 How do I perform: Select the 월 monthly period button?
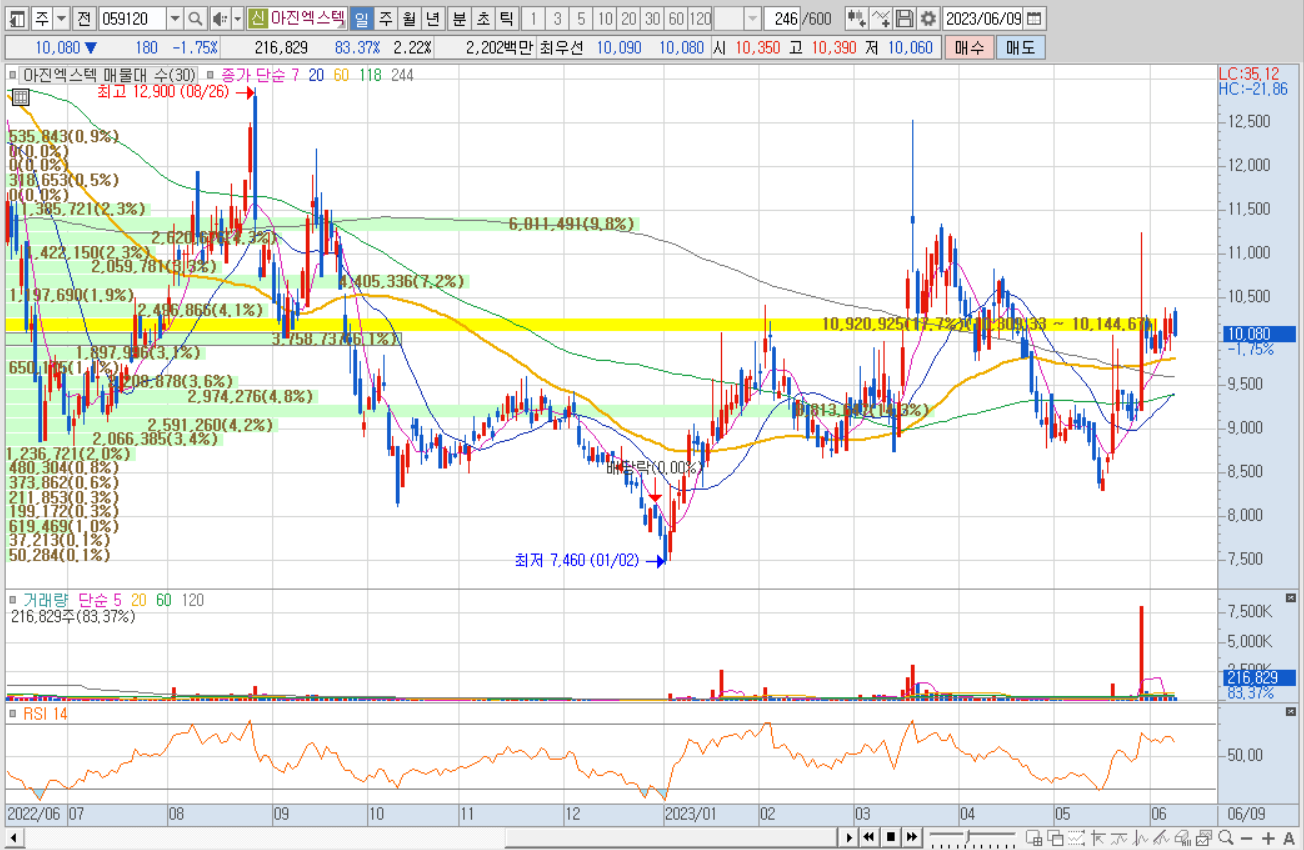409,18
